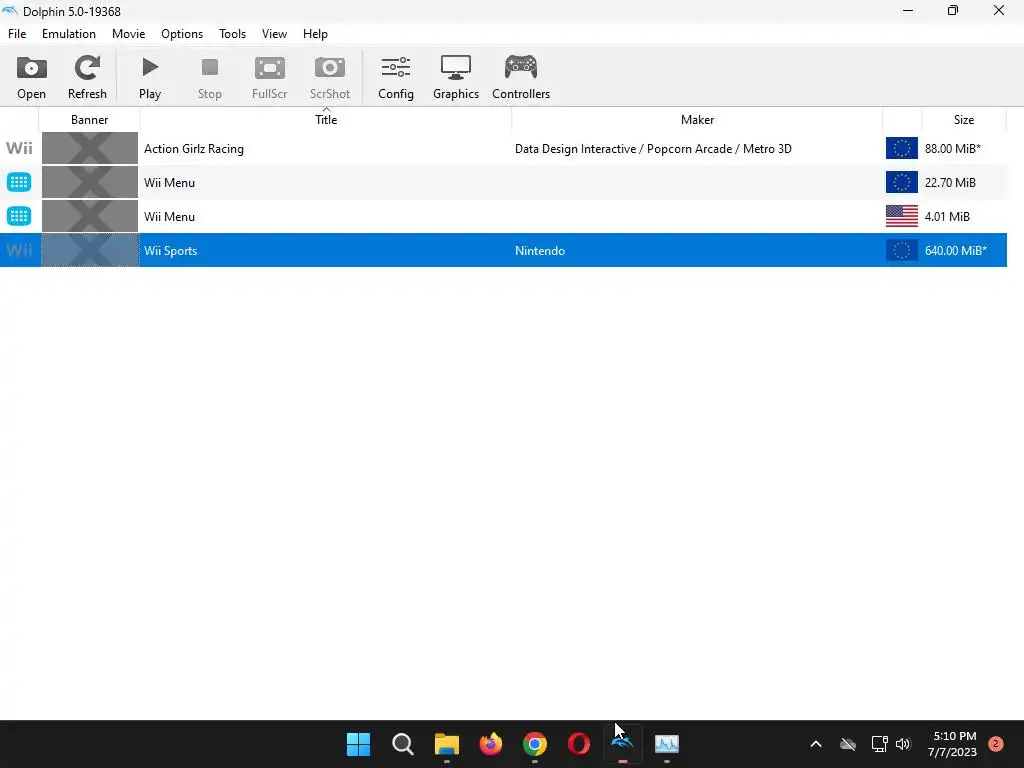Open the notification badge showing 2
This screenshot has height=768, width=1024.
tap(996, 744)
